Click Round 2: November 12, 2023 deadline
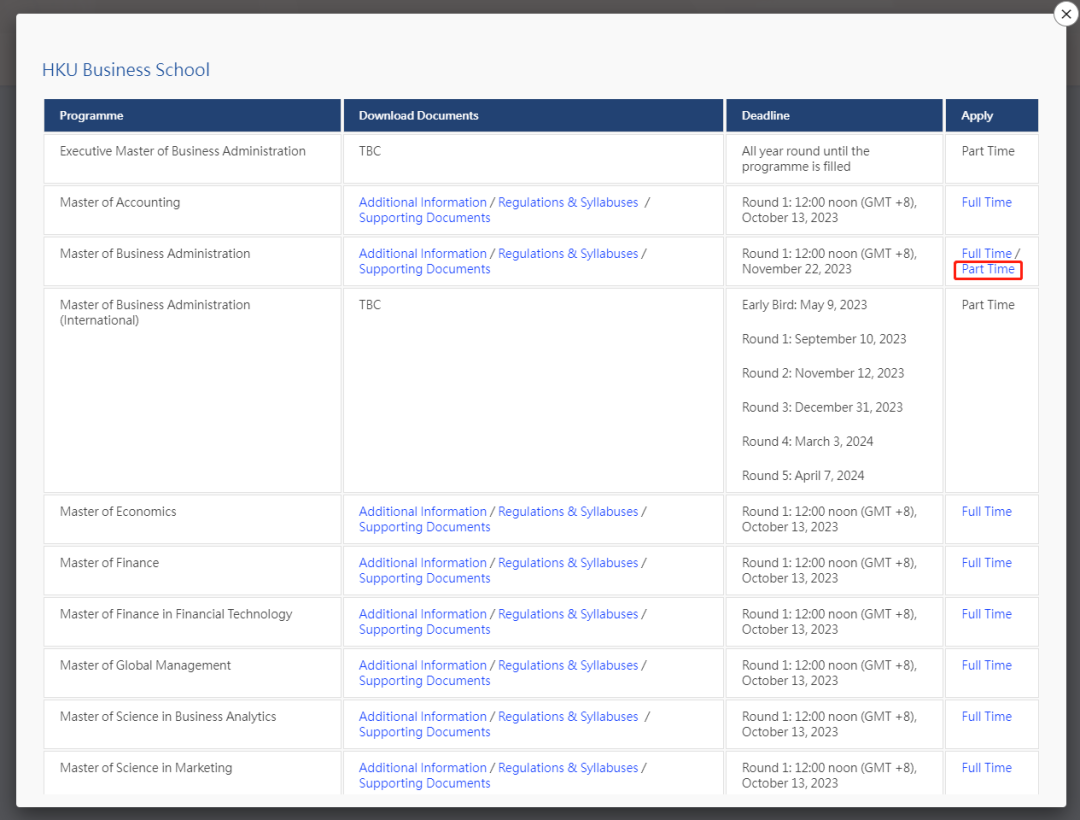 point(822,373)
